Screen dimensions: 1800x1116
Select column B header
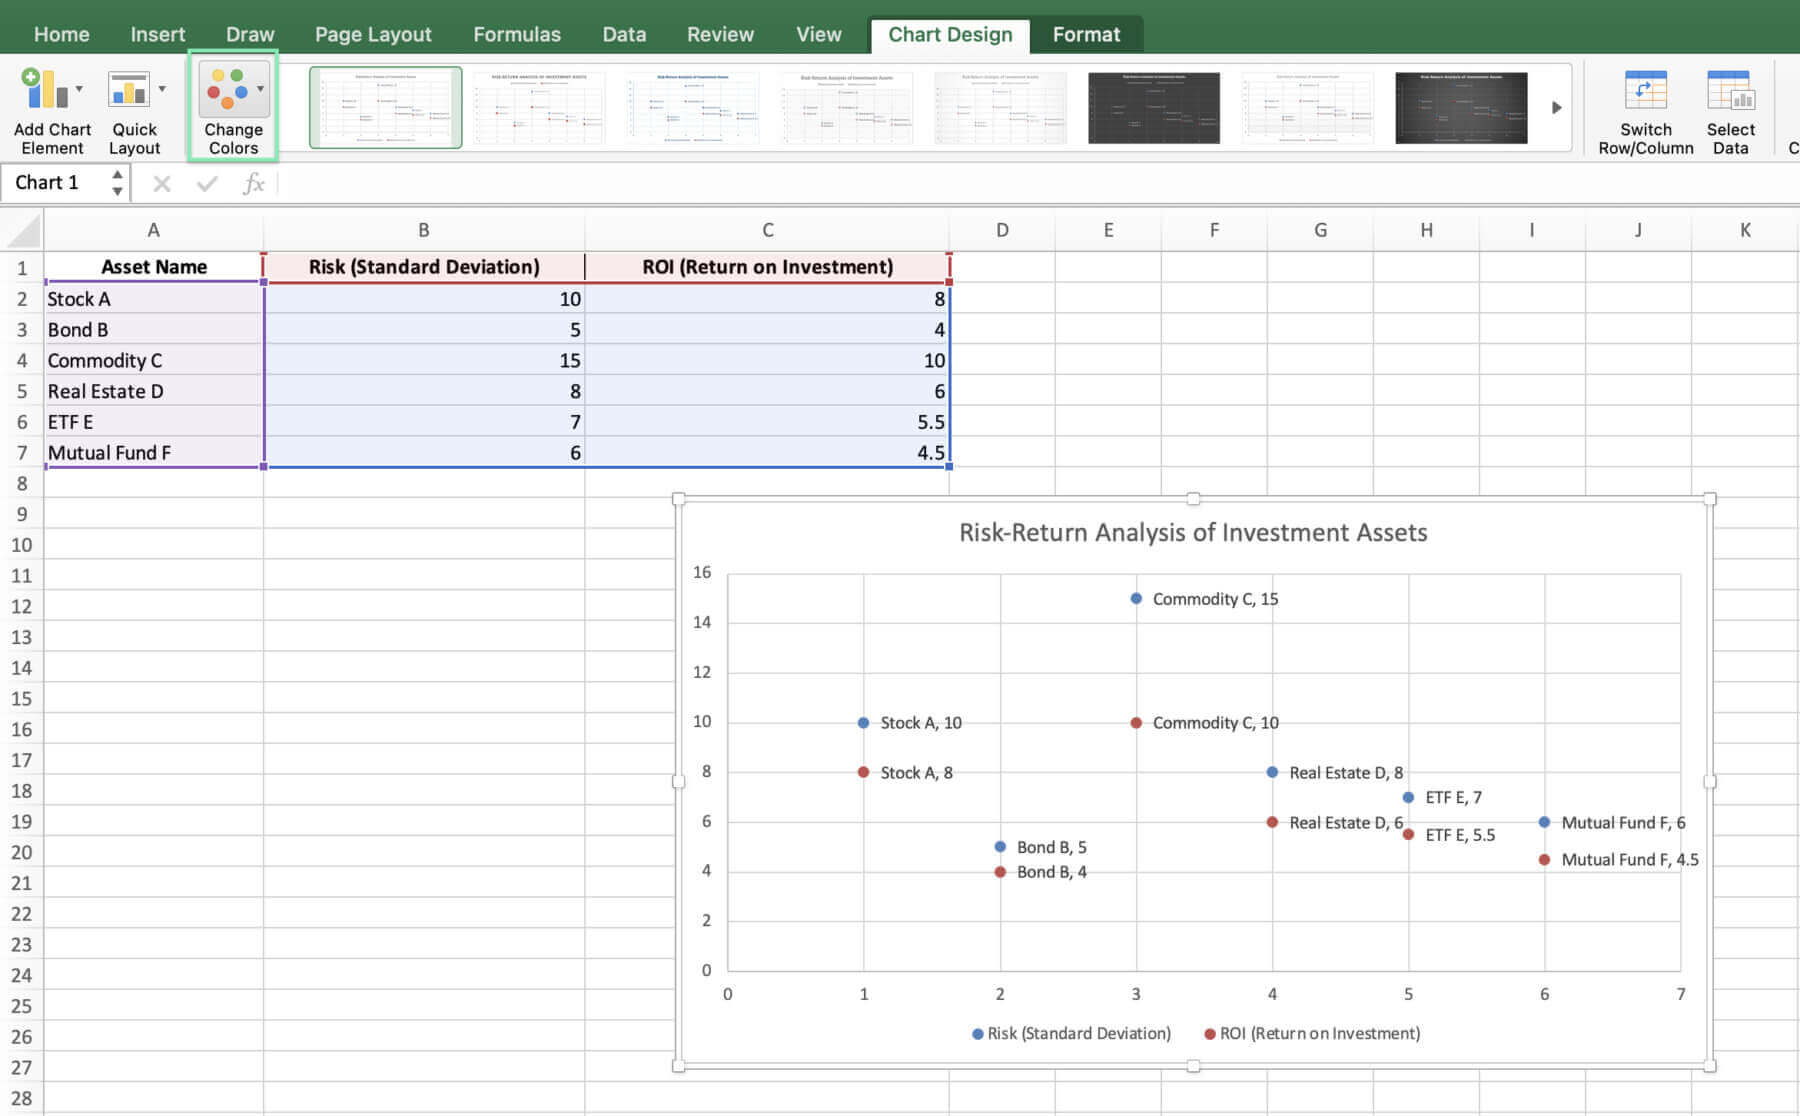[424, 231]
